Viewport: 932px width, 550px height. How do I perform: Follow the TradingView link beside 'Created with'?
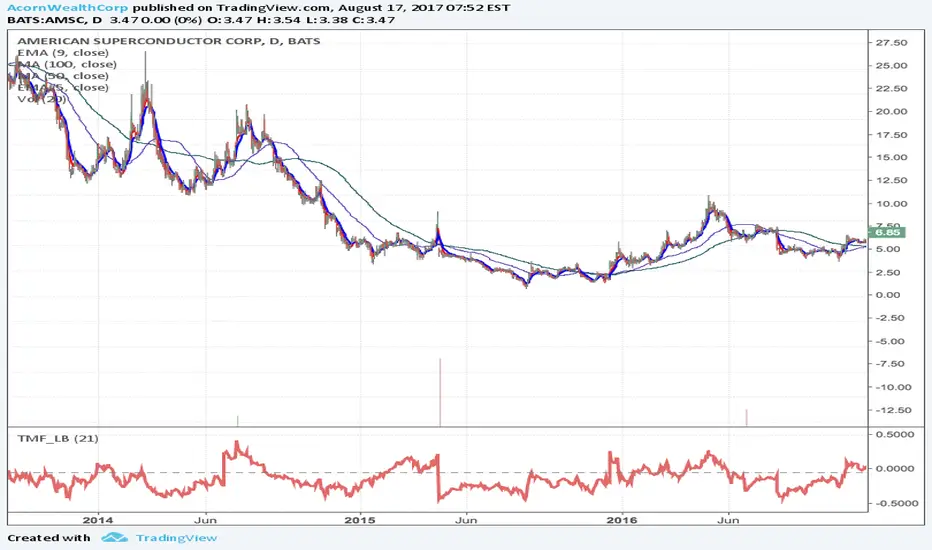177,538
